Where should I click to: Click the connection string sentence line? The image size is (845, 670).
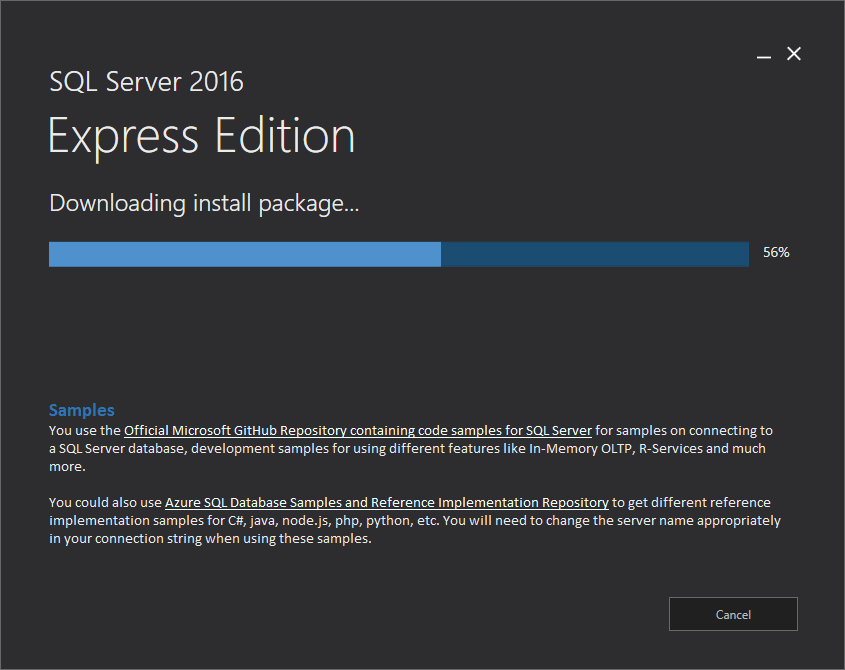click(210, 538)
